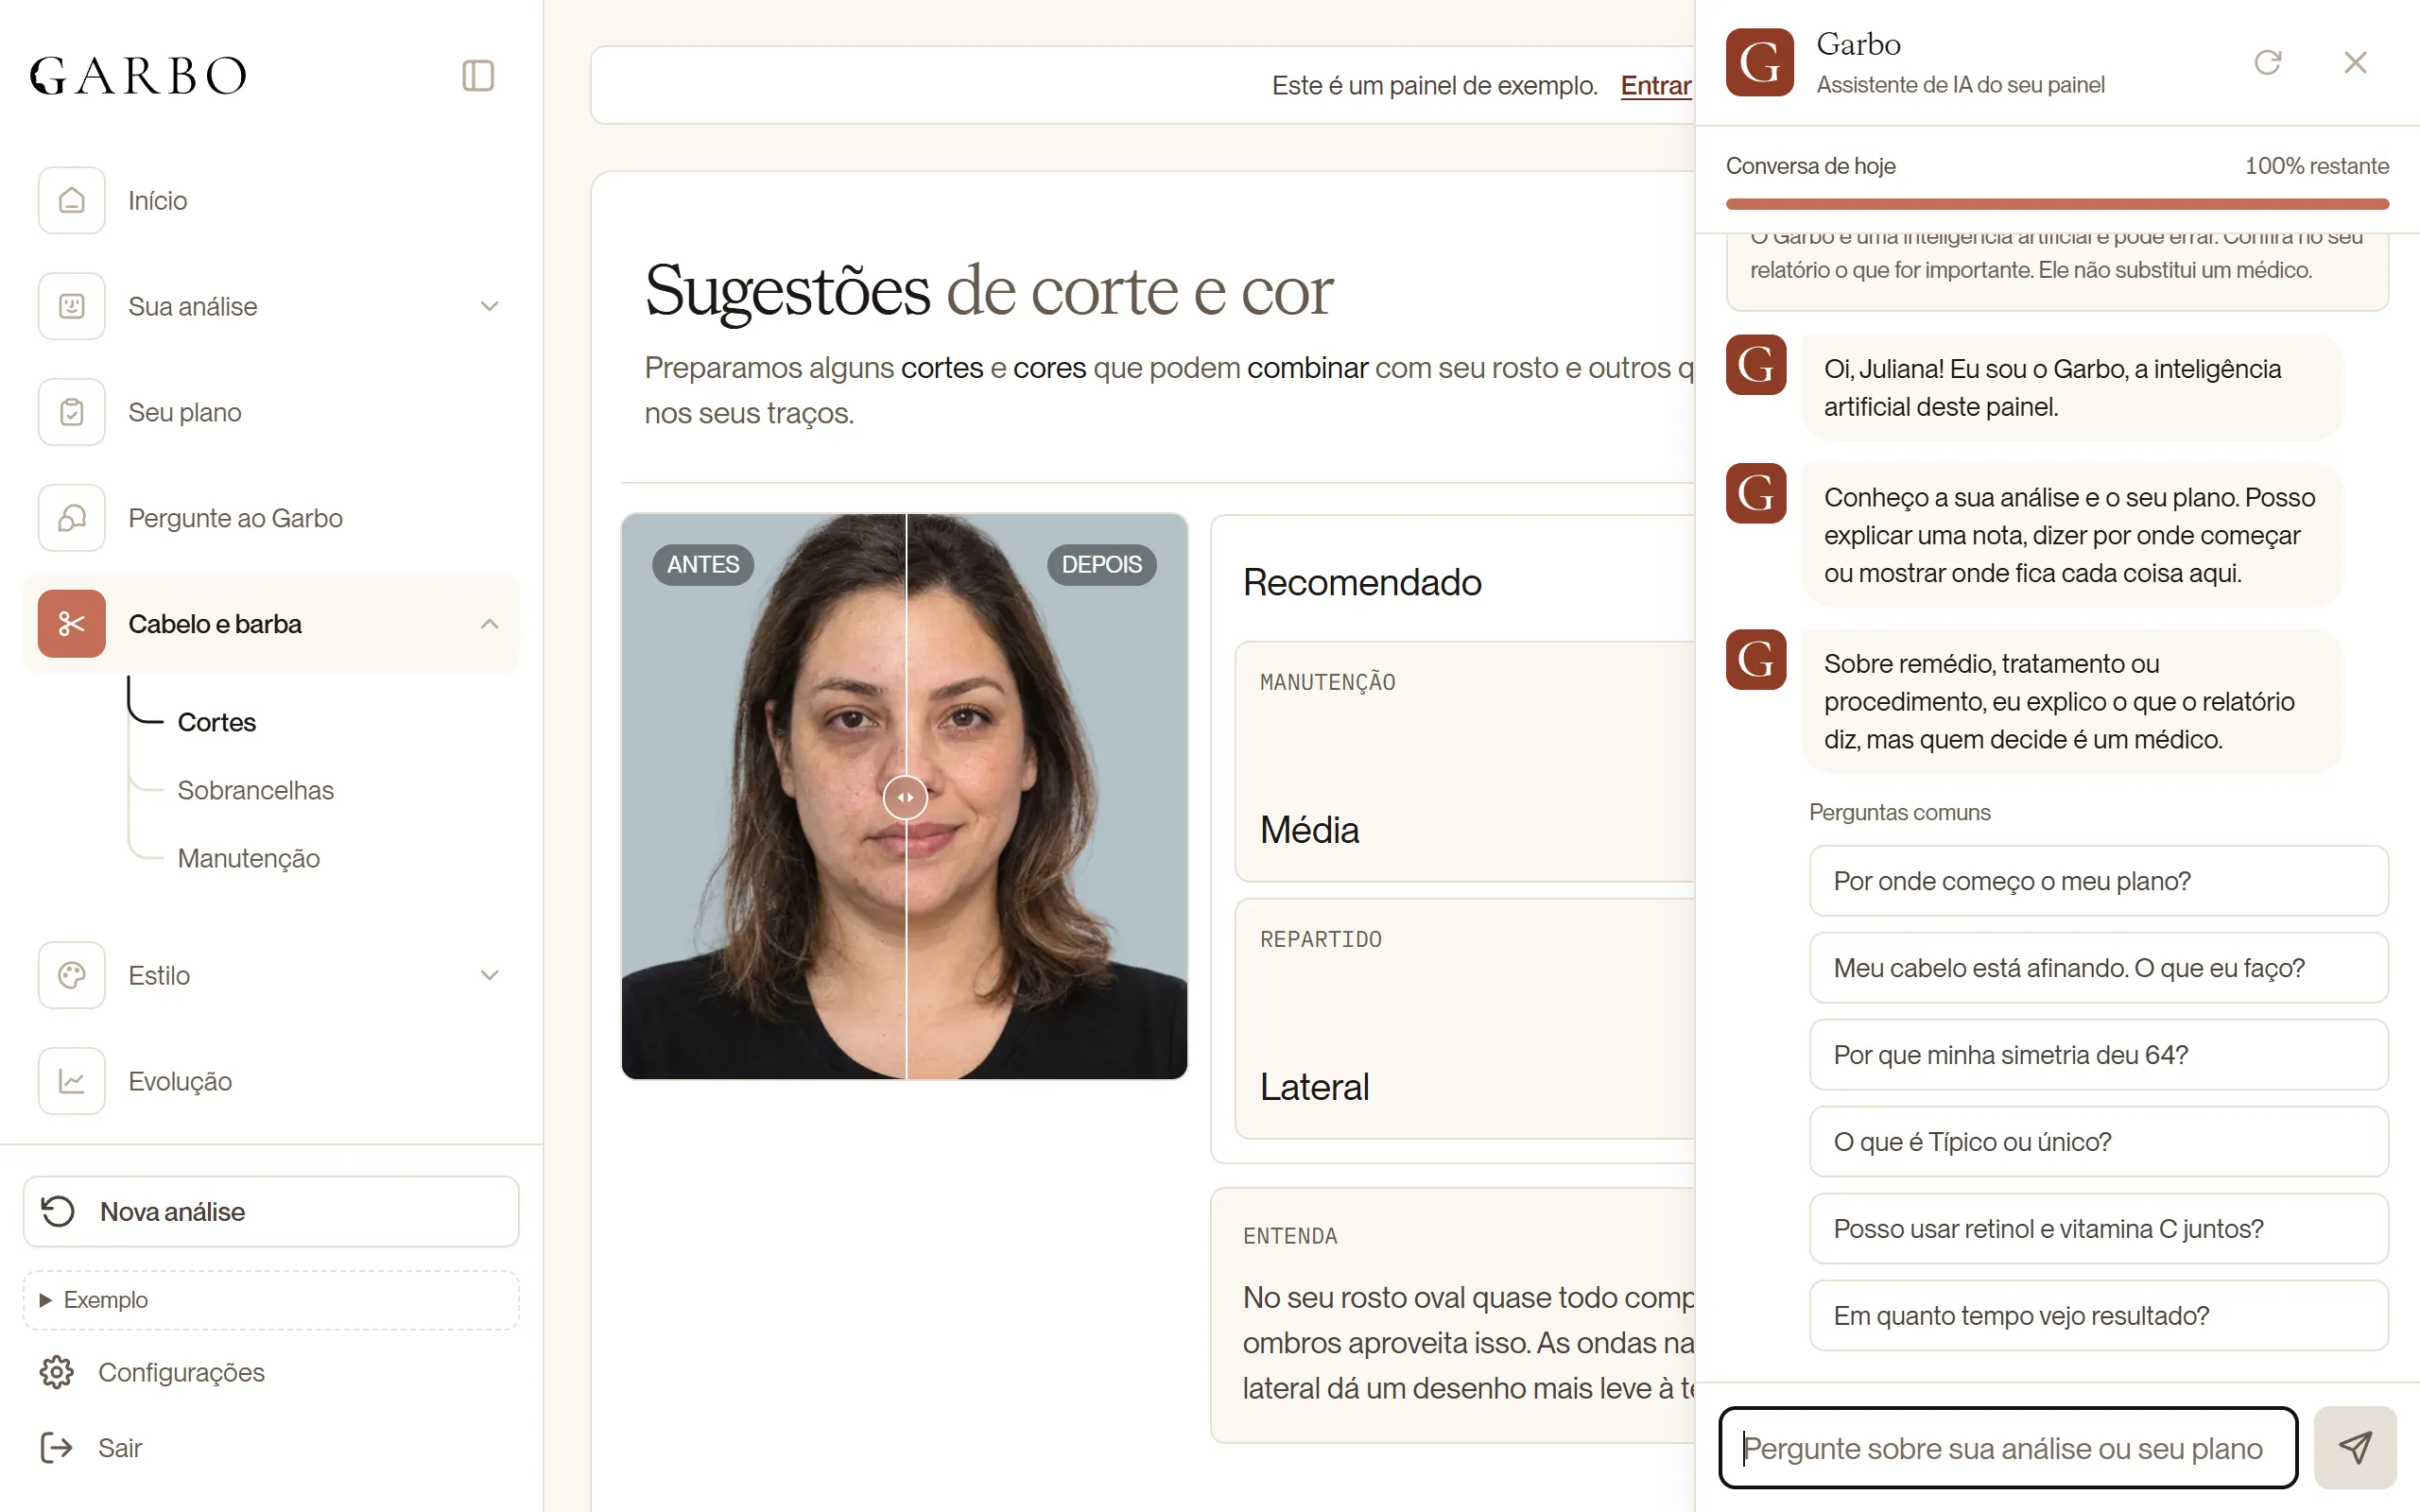Open the Seu plano menu item
2420x1512 pixels.
(271, 412)
